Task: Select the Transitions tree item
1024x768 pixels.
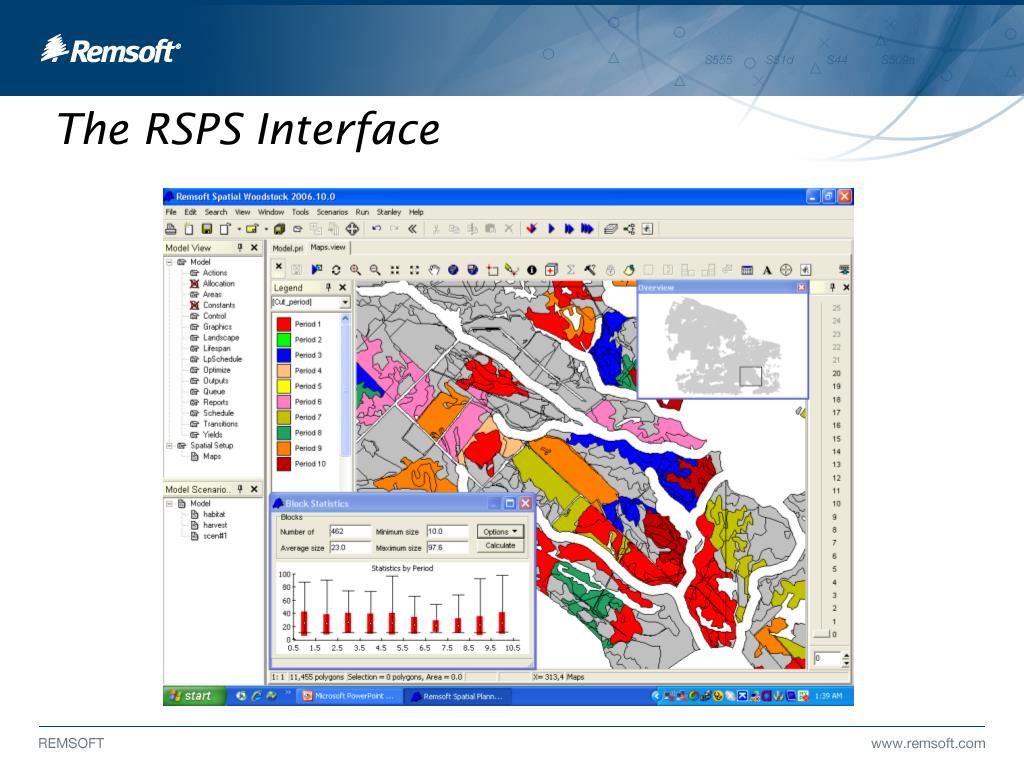Action: (x=220, y=424)
